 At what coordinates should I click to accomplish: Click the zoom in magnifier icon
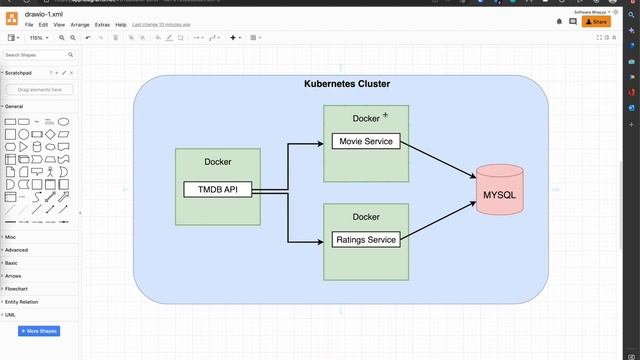62,38
